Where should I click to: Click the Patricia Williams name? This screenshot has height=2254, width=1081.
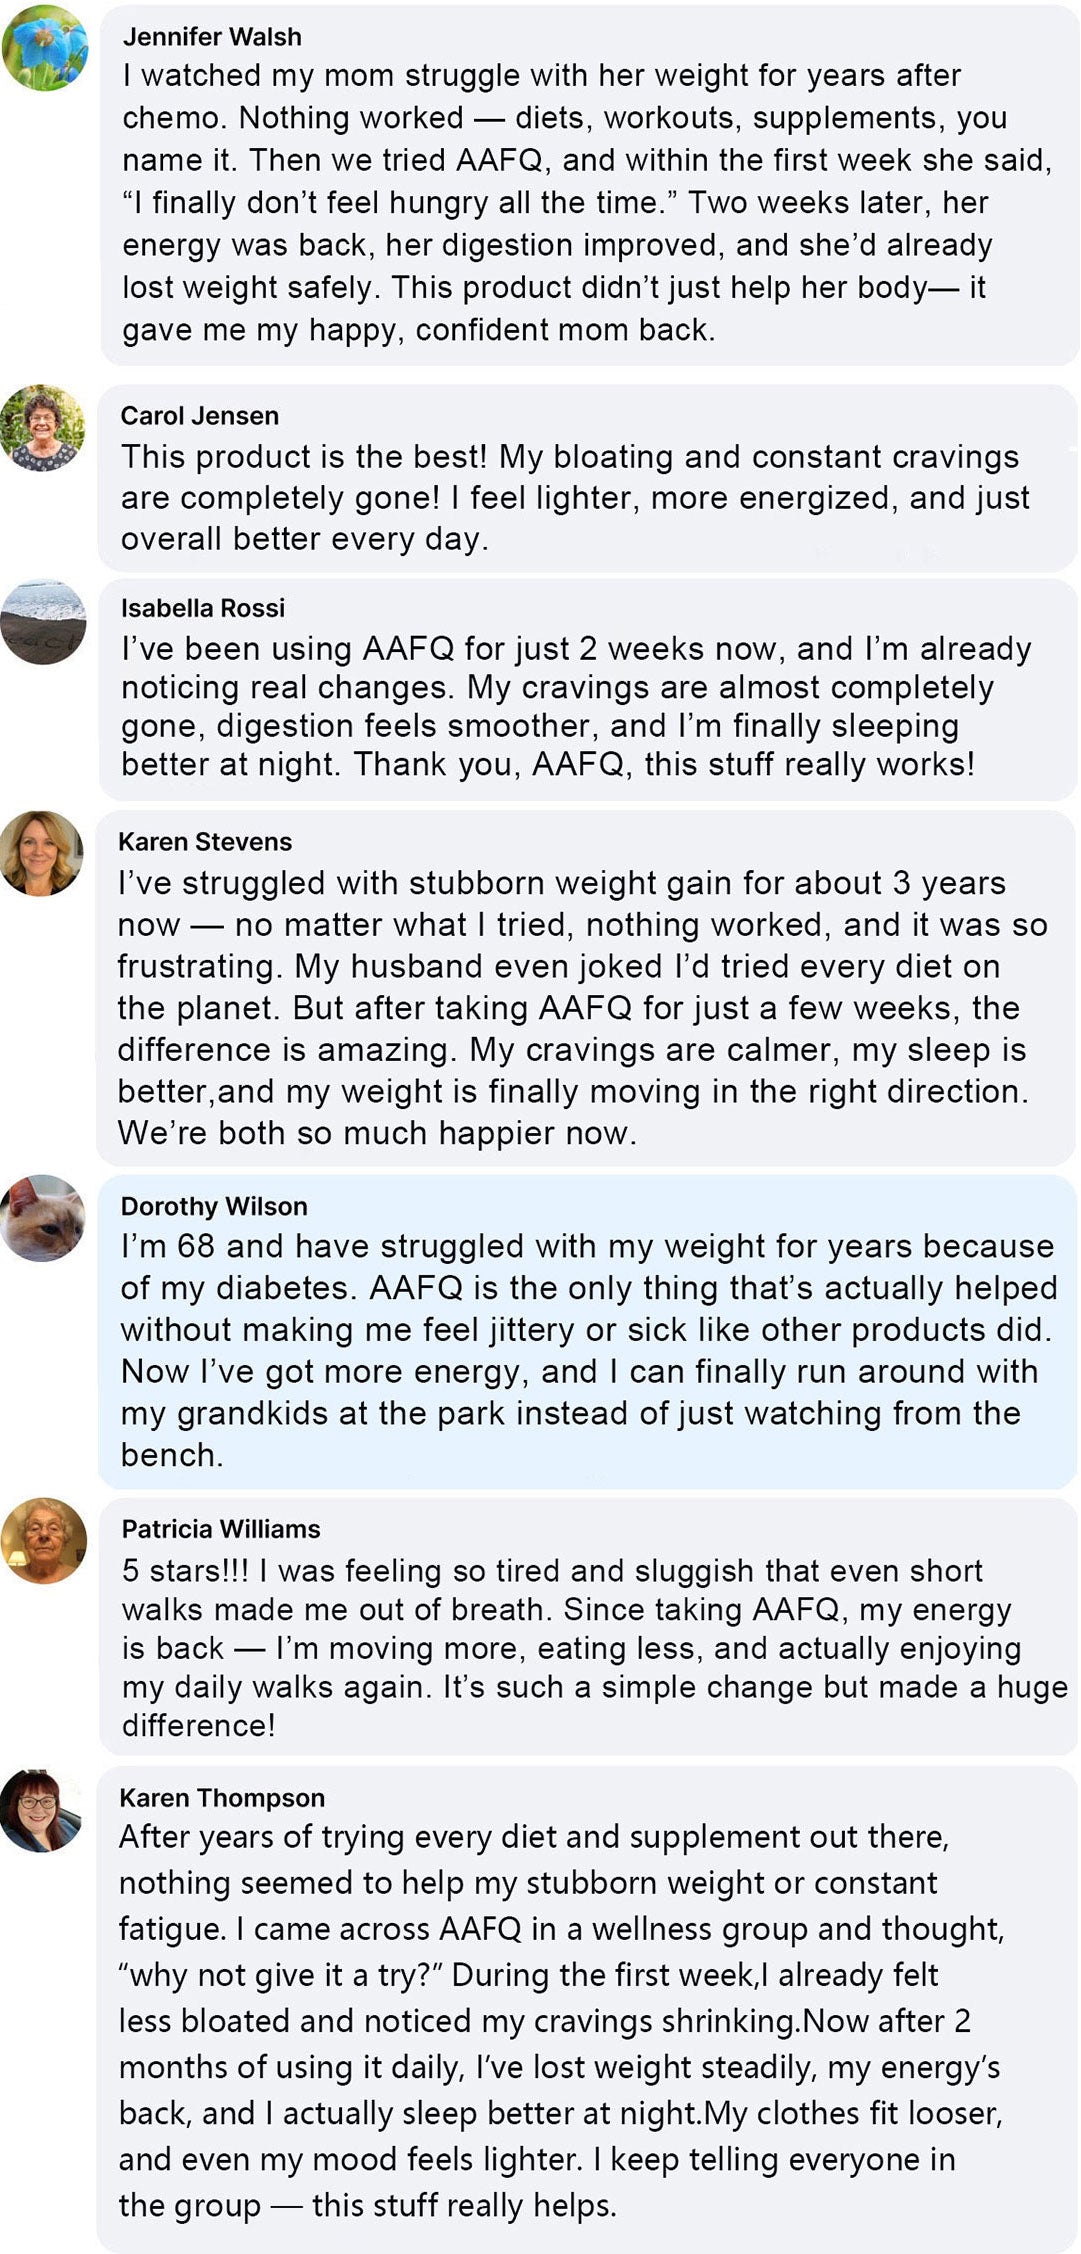click(221, 1529)
